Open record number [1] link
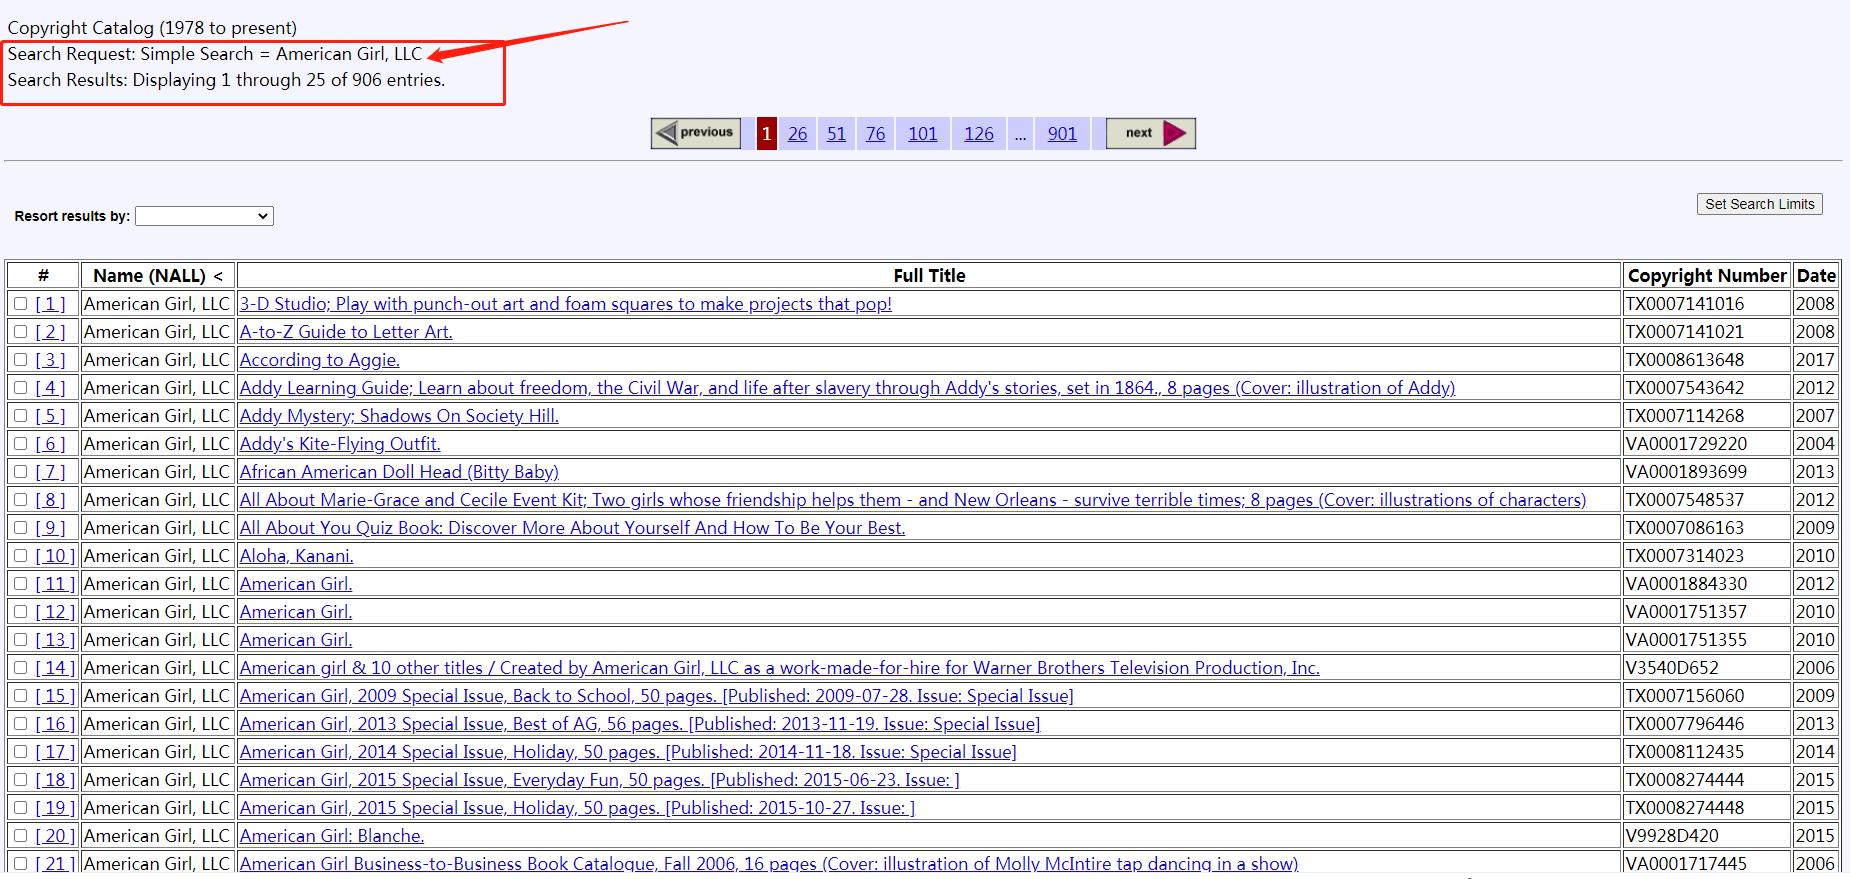Screen dimensions: 1850x879 [50, 304]
